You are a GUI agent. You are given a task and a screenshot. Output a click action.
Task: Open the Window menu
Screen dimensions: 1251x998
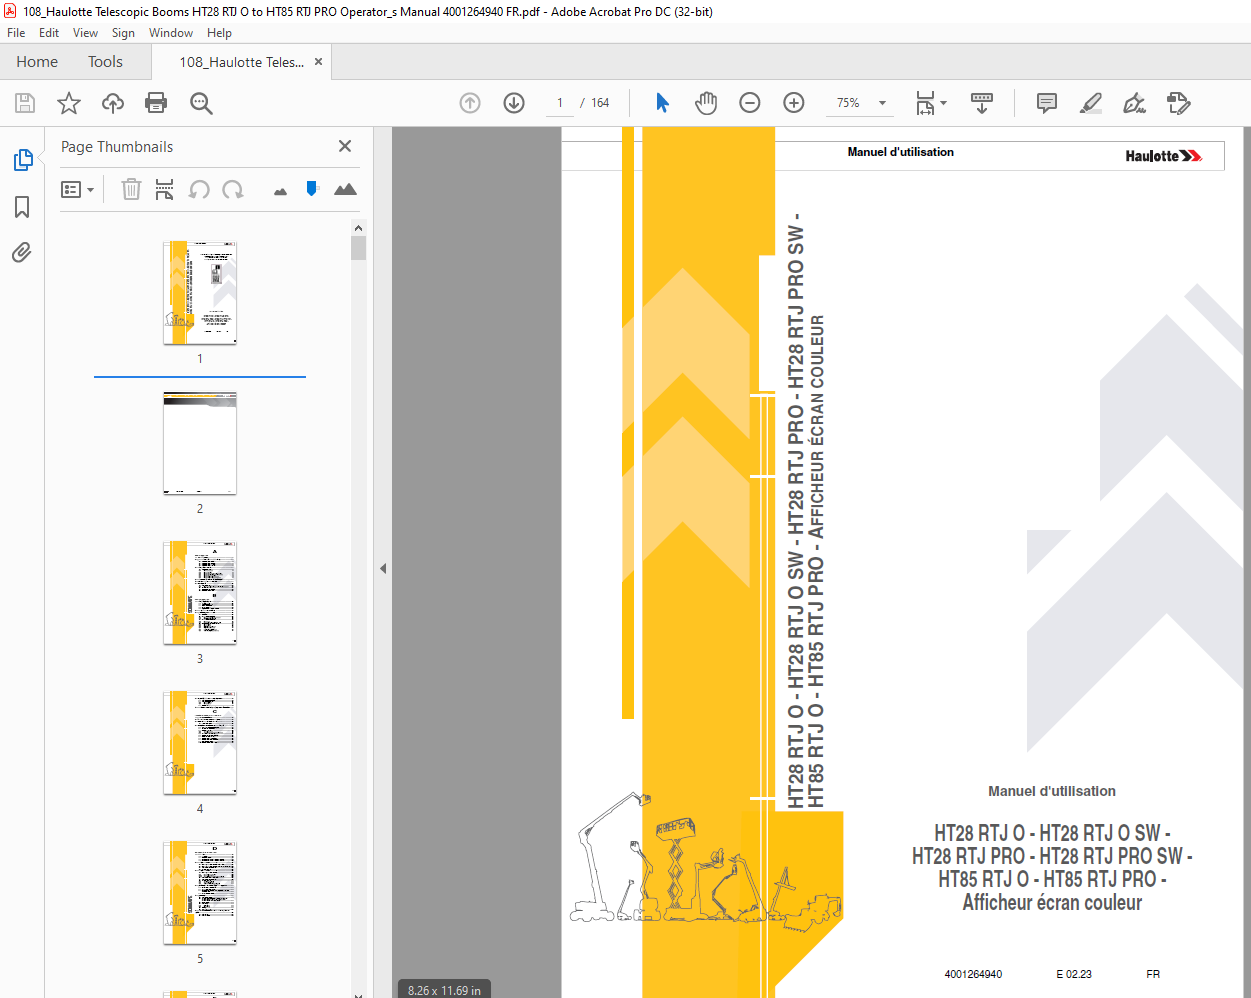point(171,33)
